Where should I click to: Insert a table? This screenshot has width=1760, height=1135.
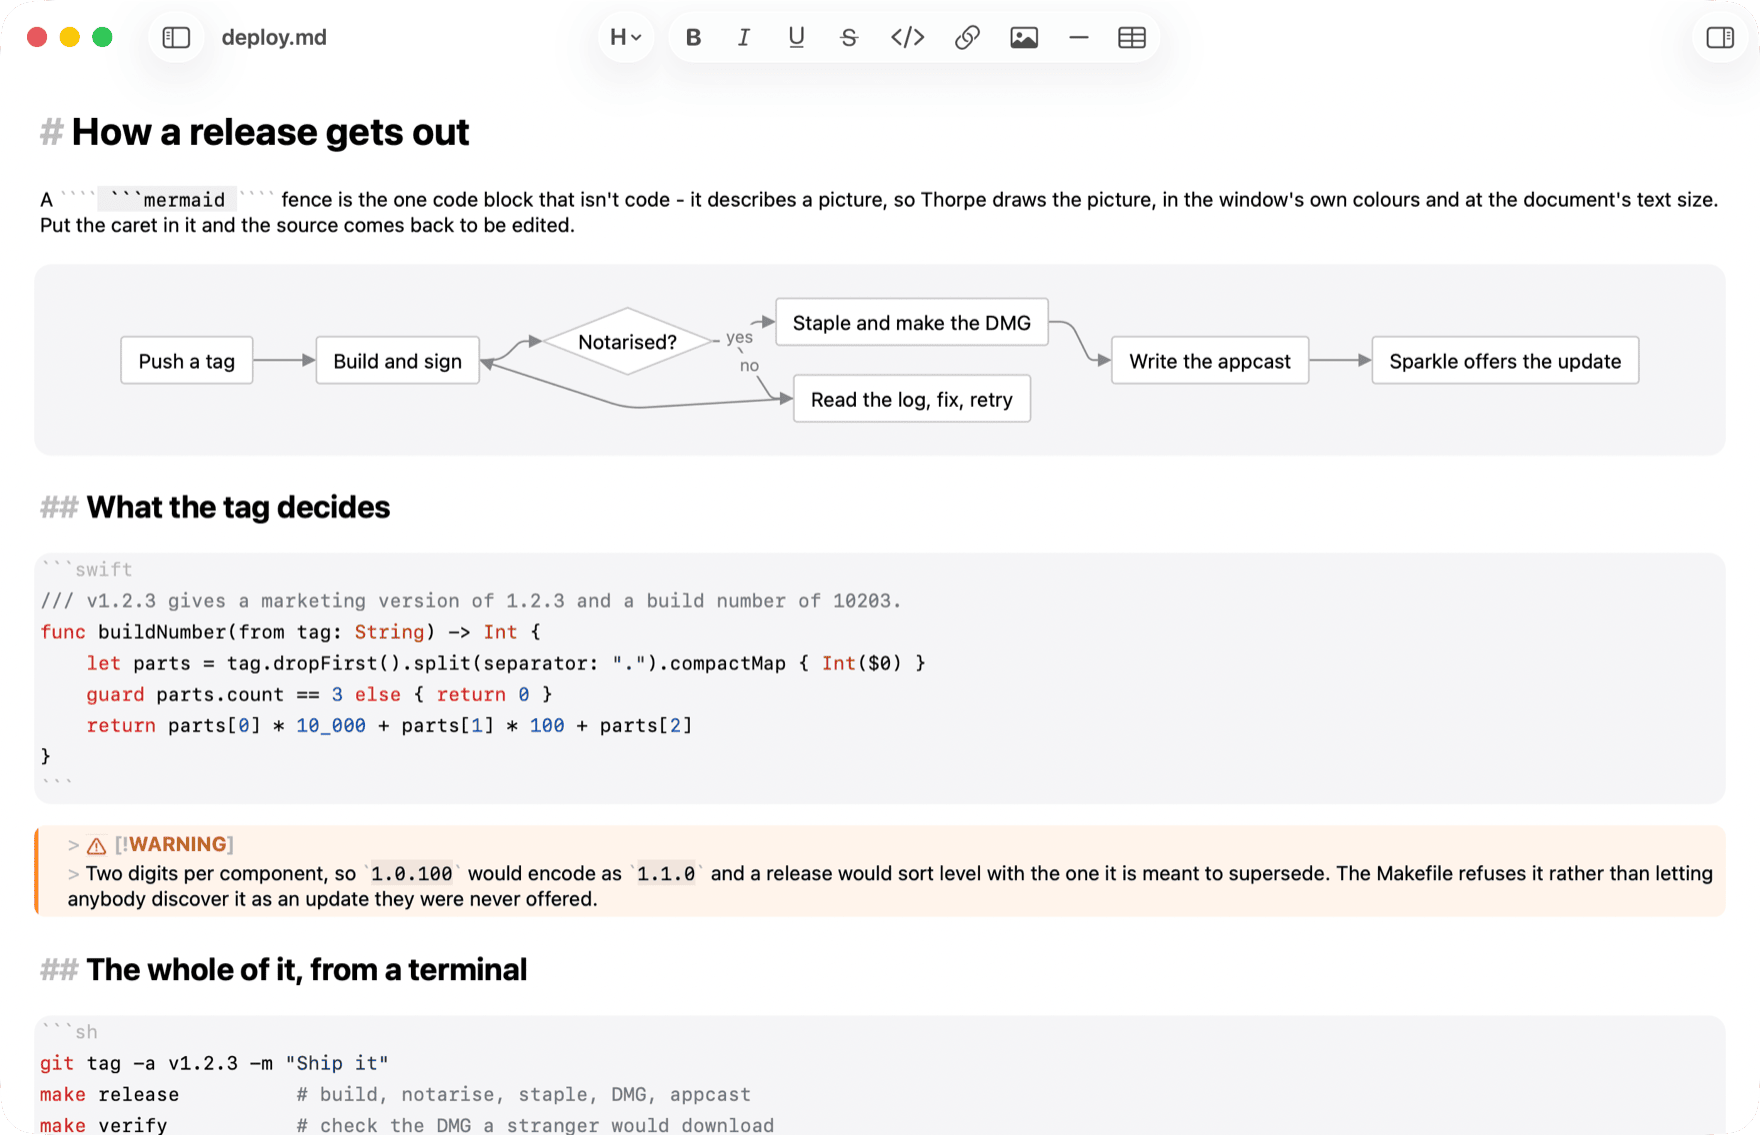click(x=1132, y=38)
